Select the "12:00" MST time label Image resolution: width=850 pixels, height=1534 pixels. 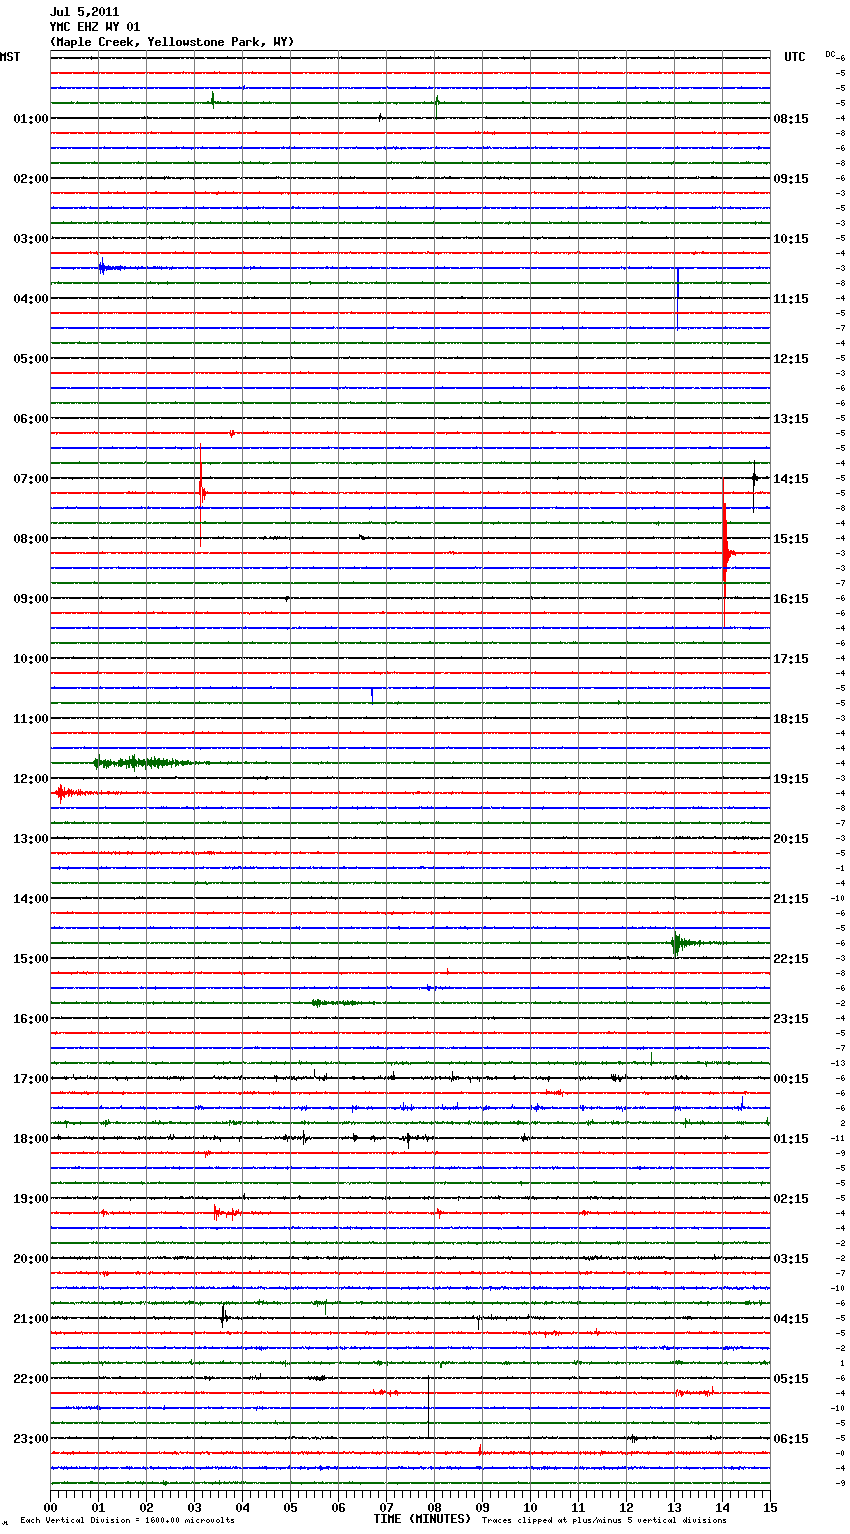click(31, 779)
